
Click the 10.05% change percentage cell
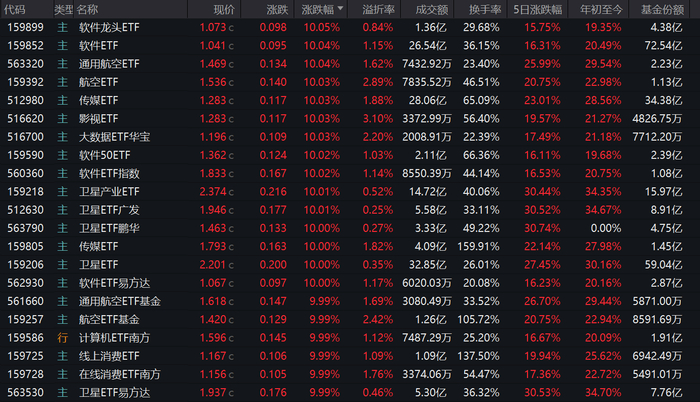click(x=321, y=27)
